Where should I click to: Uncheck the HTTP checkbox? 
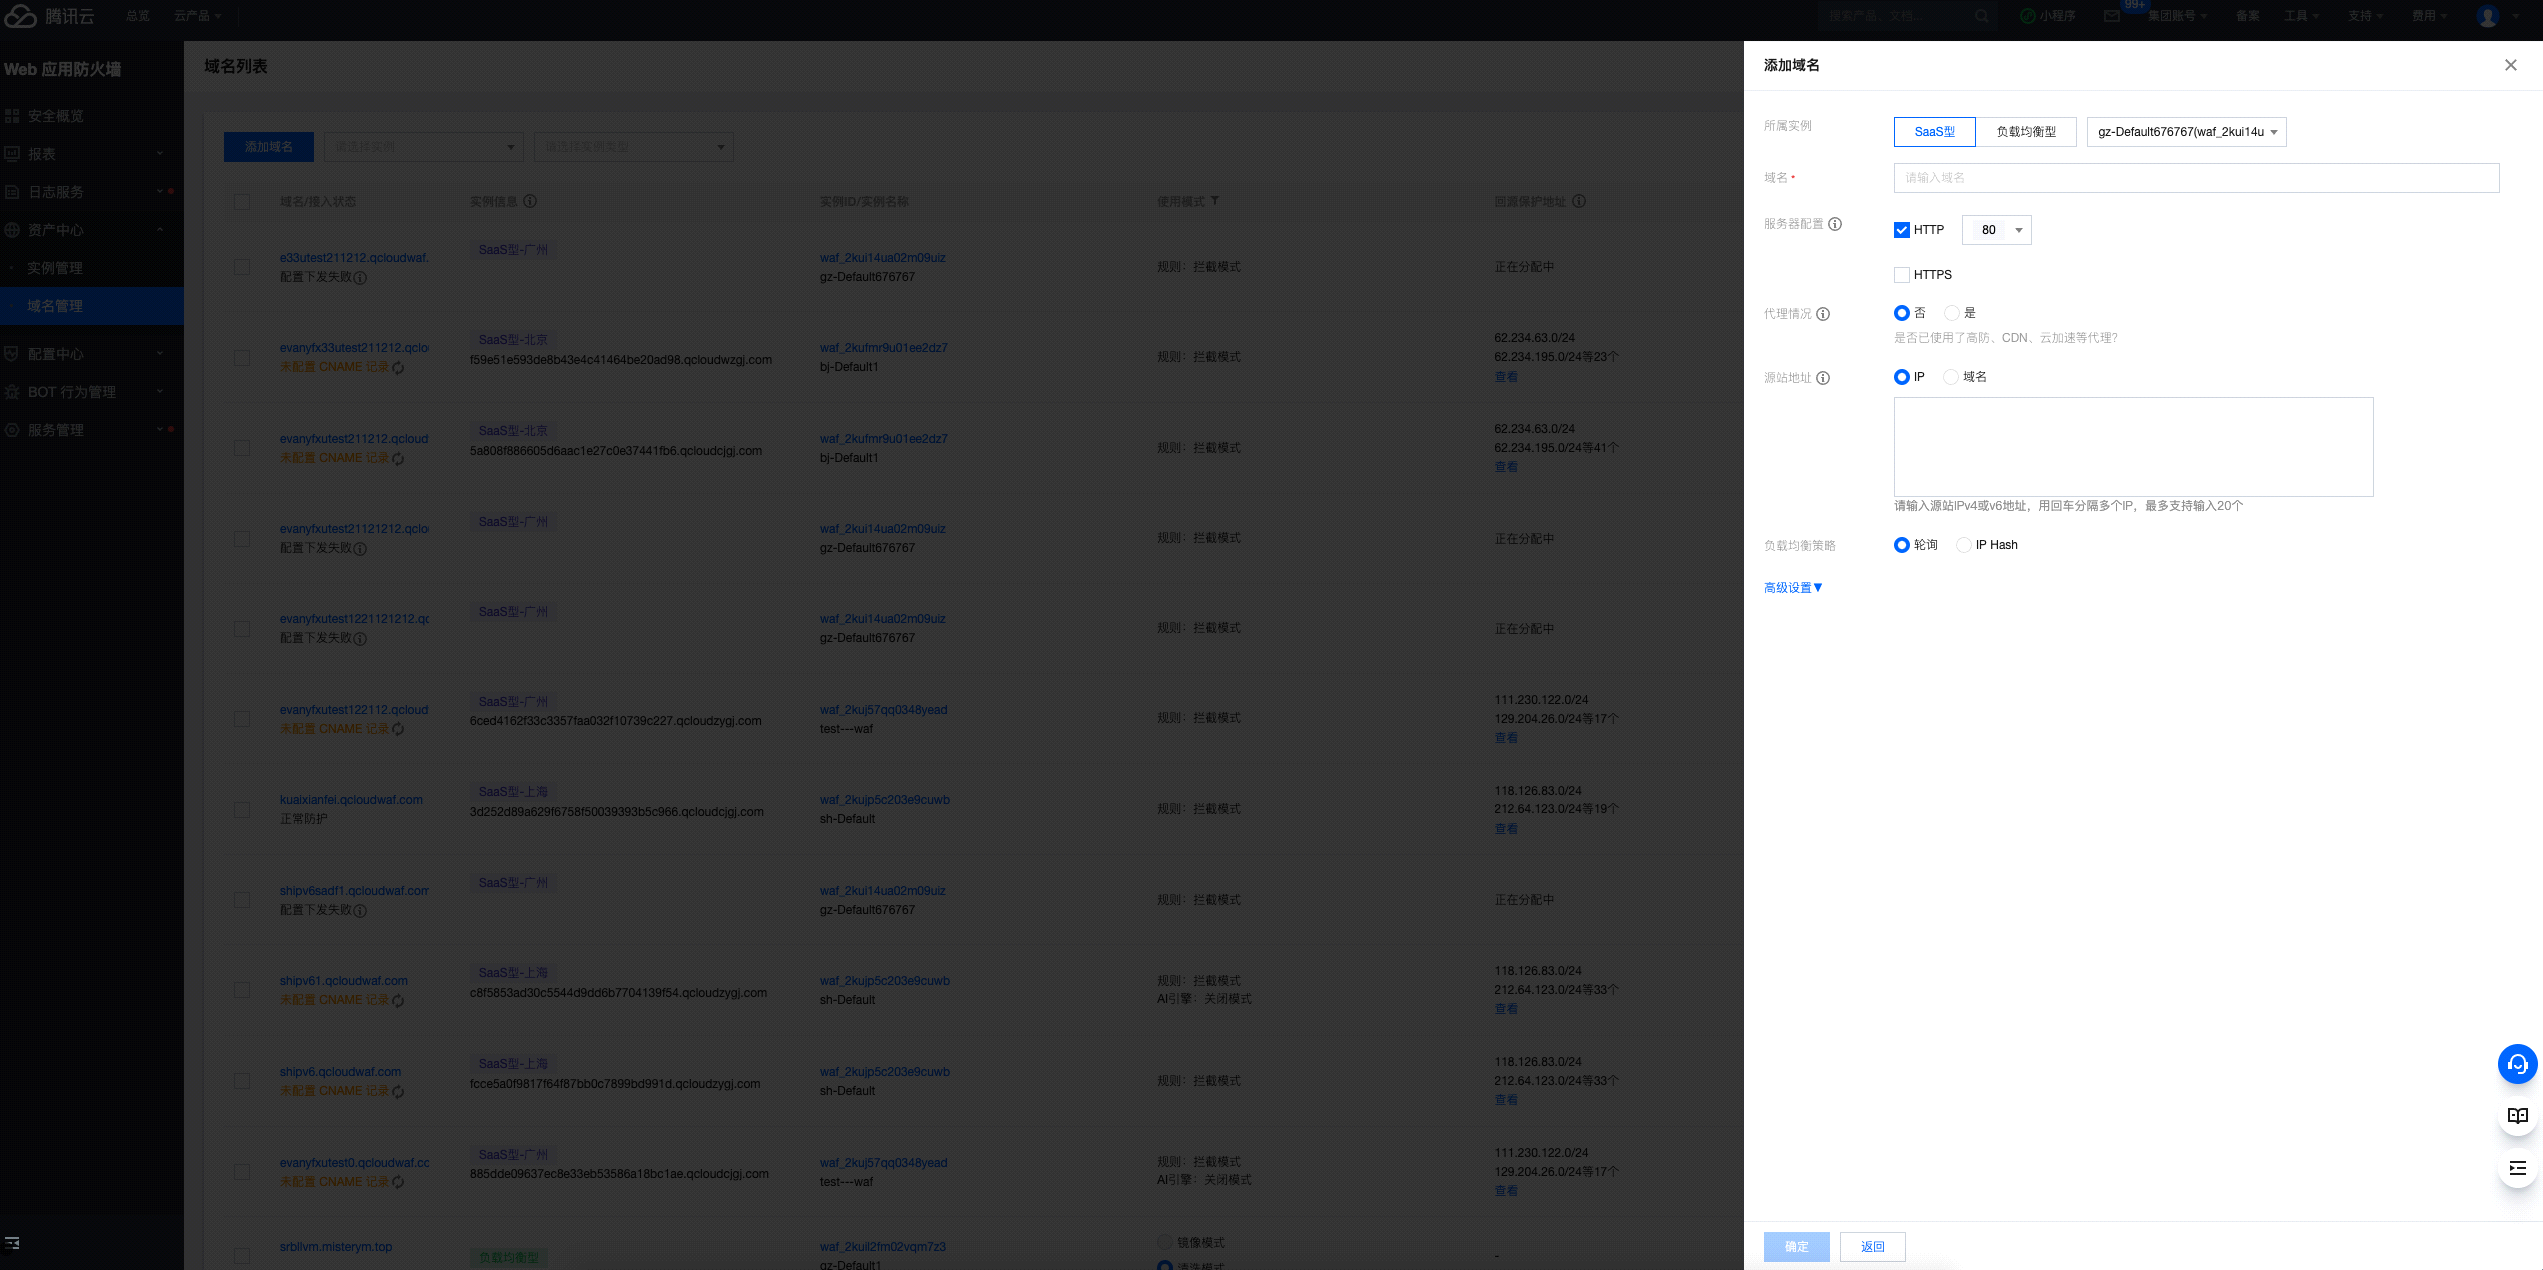tap(1902, 230)
